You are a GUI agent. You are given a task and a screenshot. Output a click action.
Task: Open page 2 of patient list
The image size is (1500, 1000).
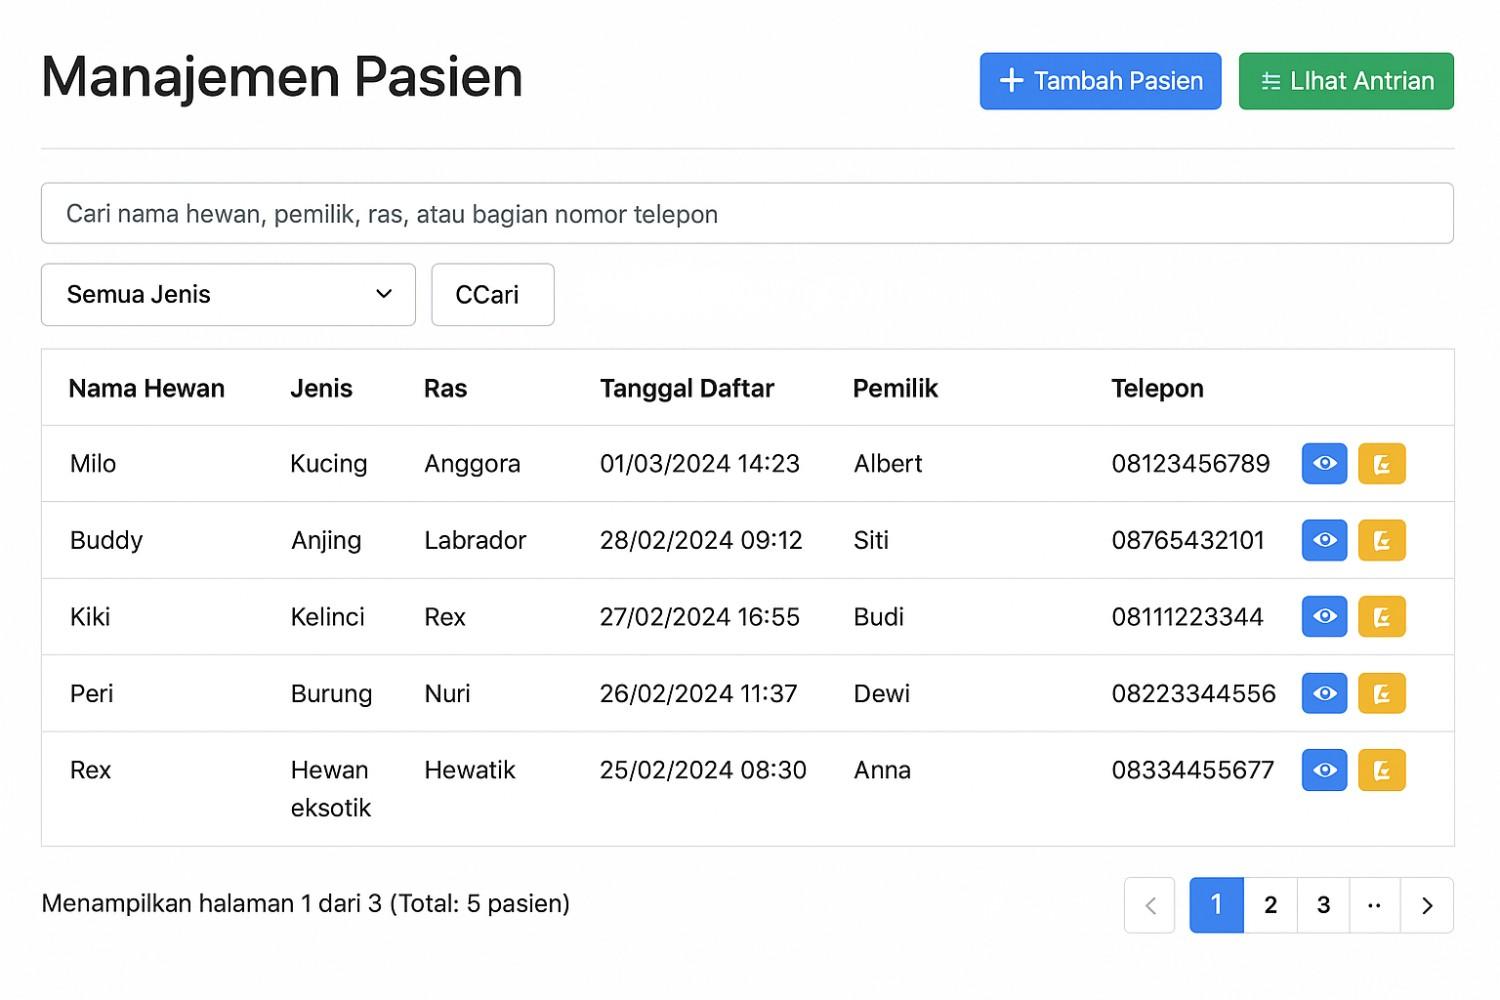(x=1270, y=905)
